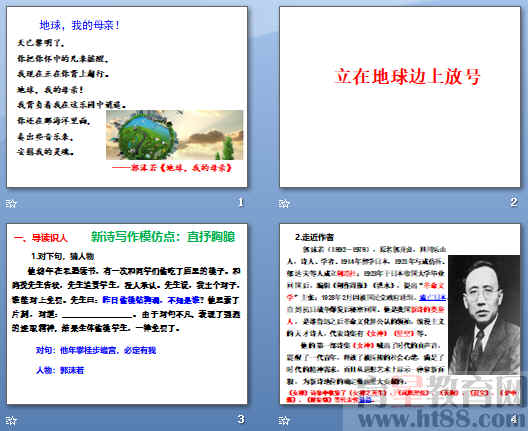Click the author portrait photo in slide 4
528x431 pixels.
pyautogui.click(x=484, y=315)
